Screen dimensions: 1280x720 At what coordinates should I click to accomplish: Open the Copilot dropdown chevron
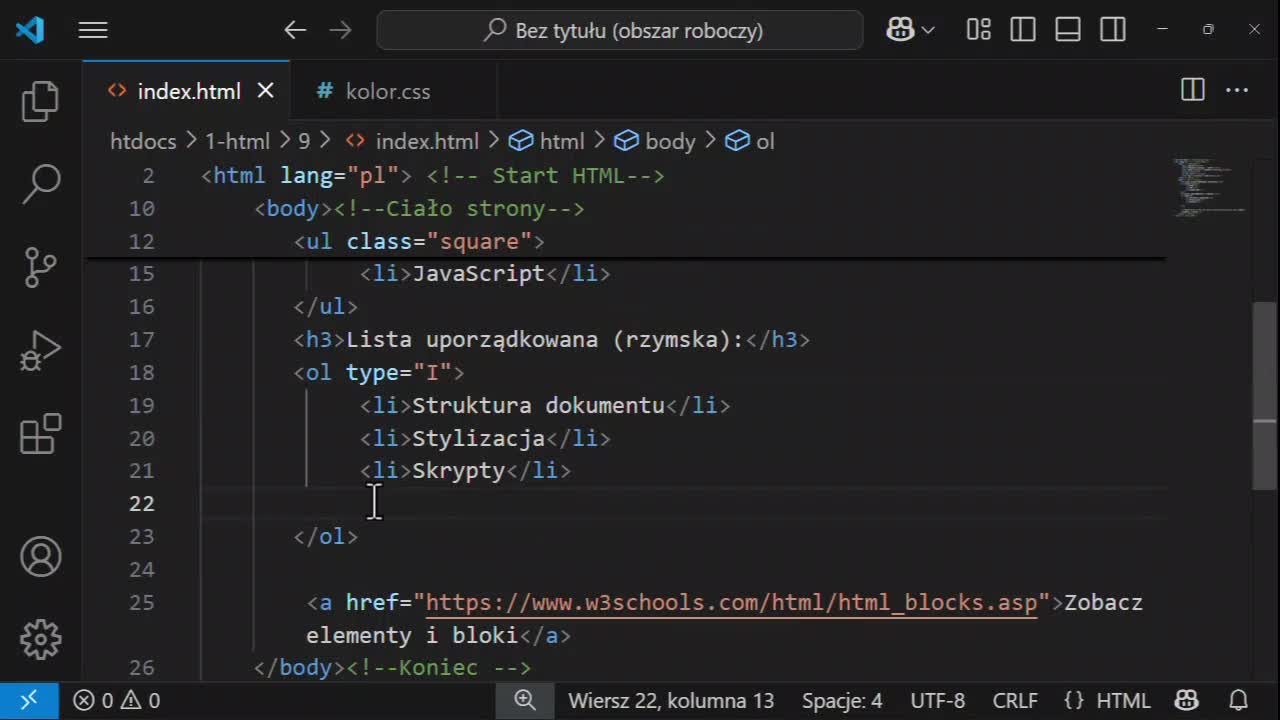pos(929,30)
